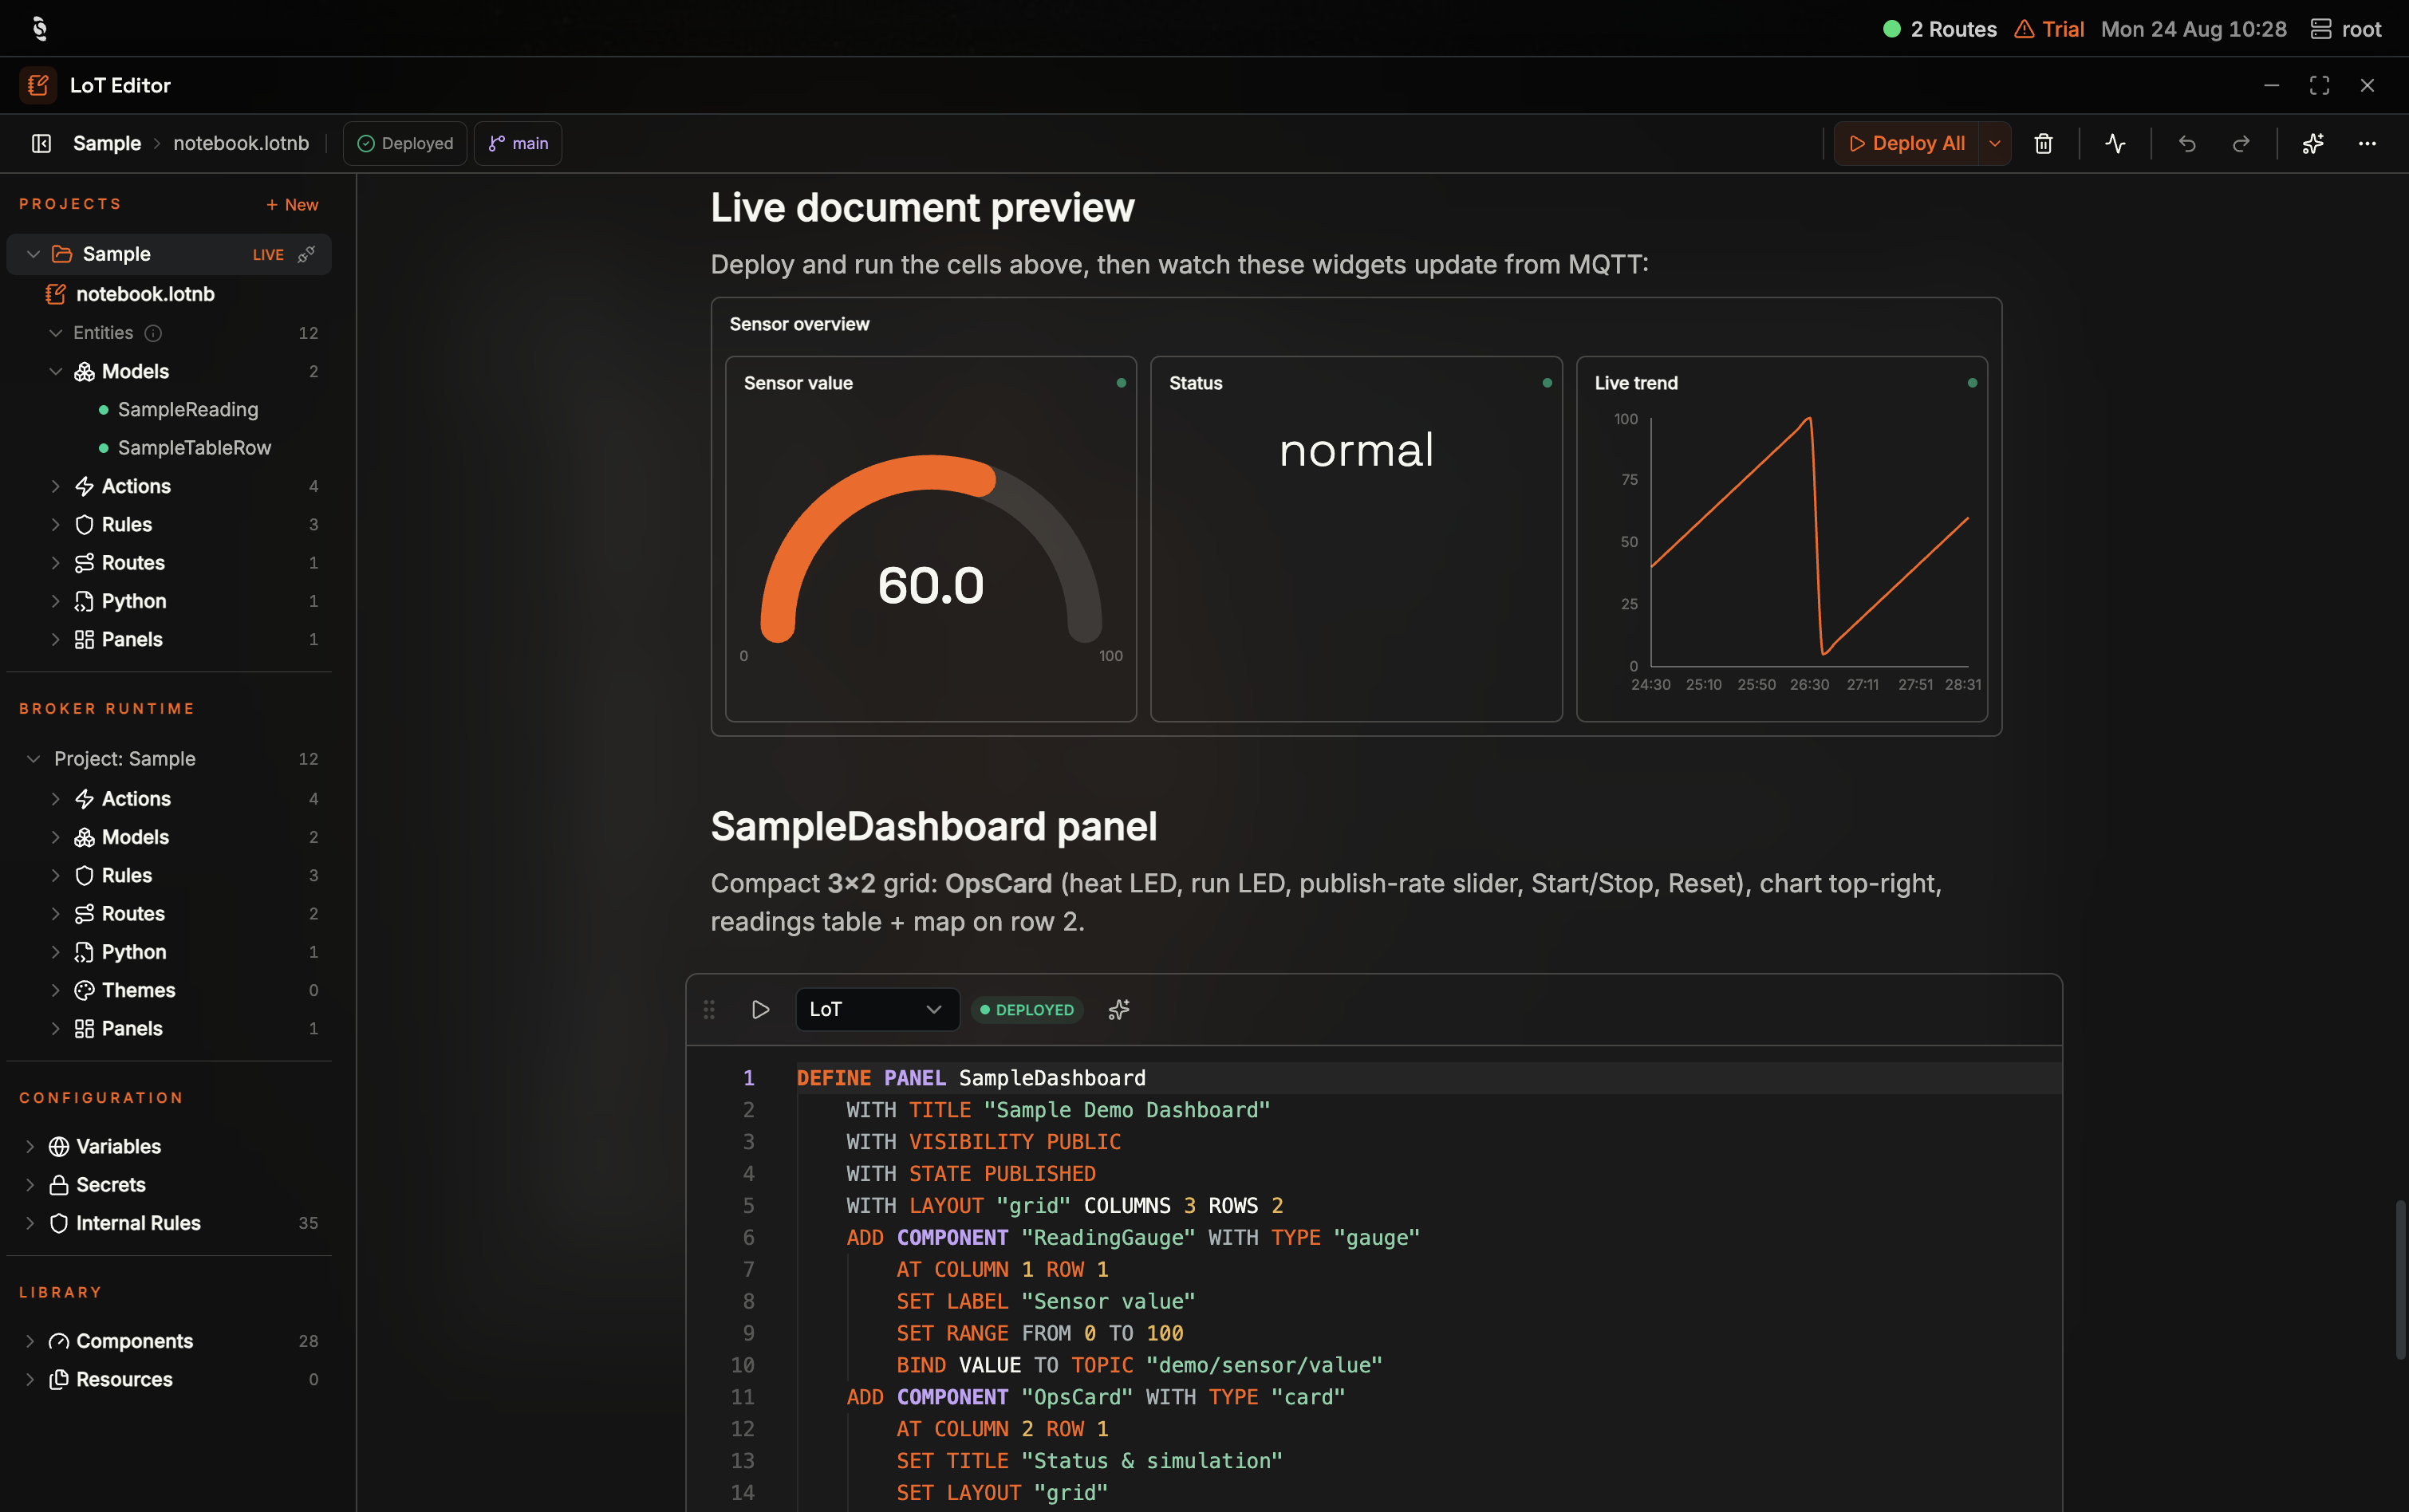Click the undo arrow icon
Screen dimensions: 2409x1512
[2187, 143]
